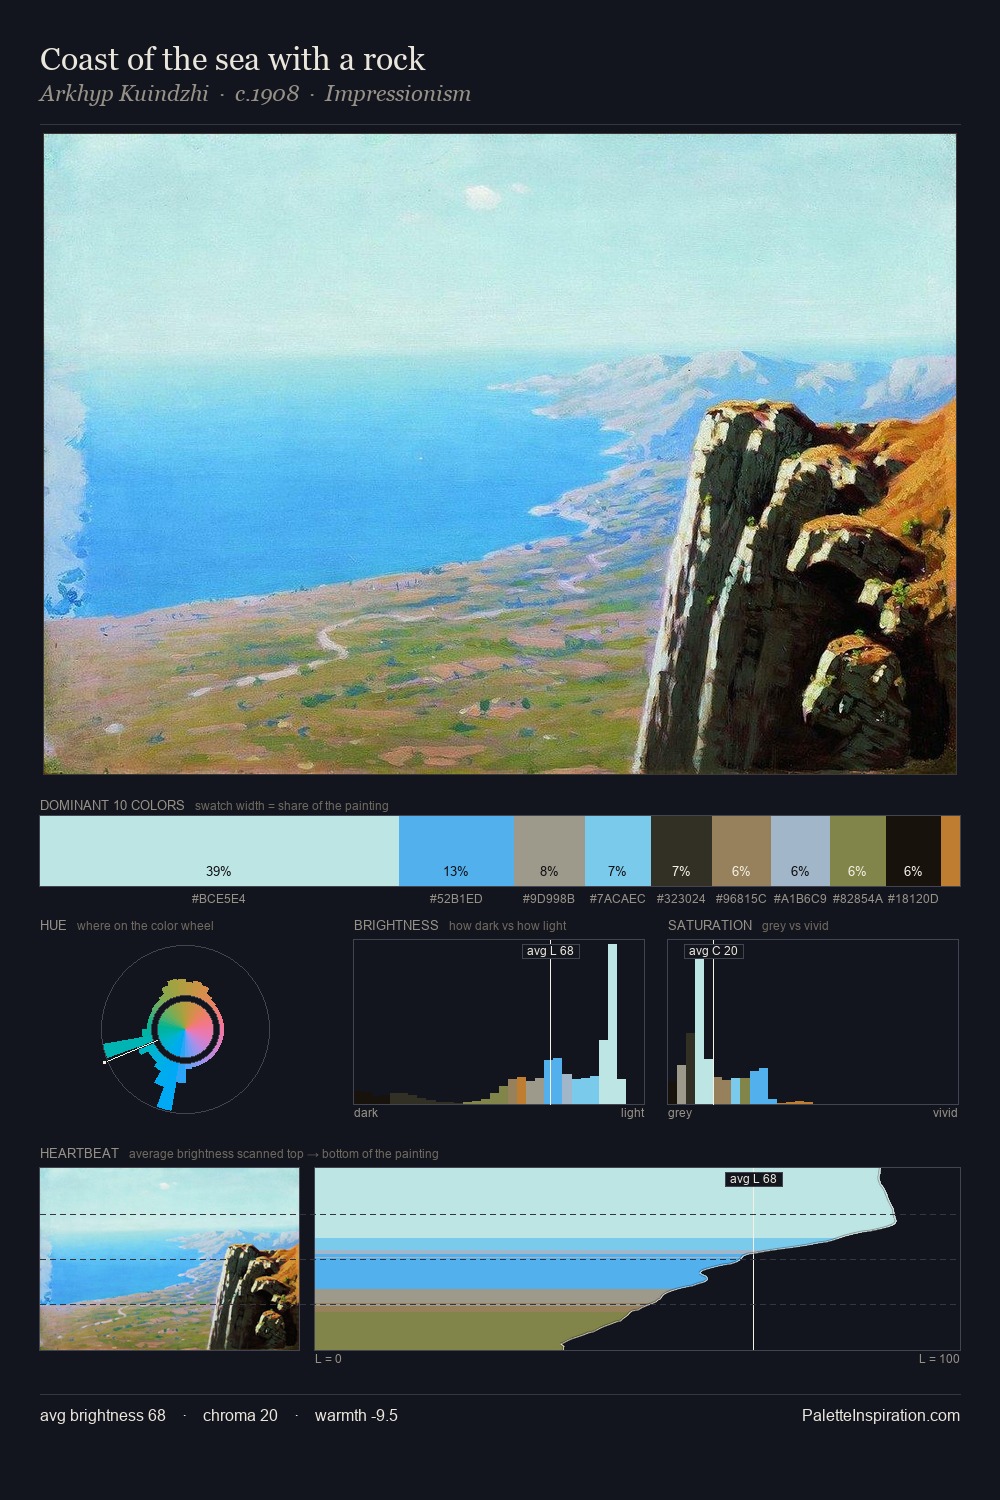Click the "DOMINANT 10 COLORS" heading
The image size is (1000, 1500).
(112, 805)
